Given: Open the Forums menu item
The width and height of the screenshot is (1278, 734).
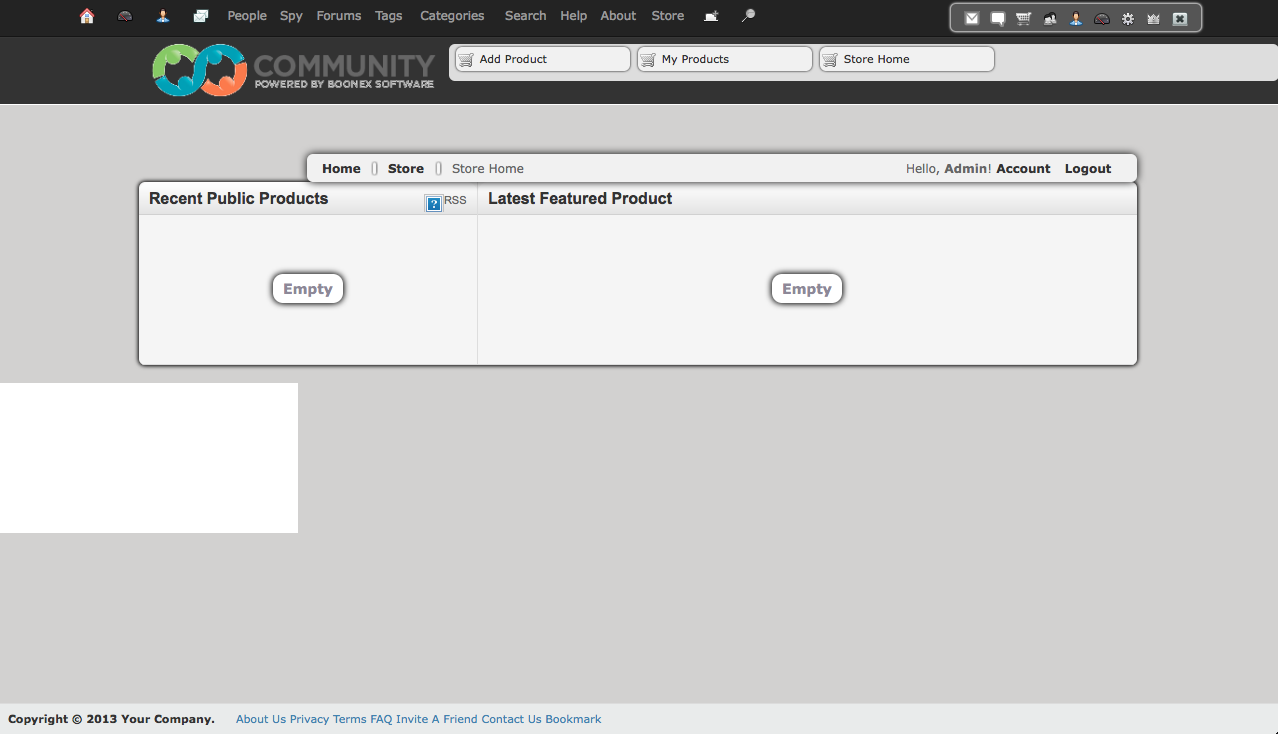Looking at the screenshot, I should pos(339,16).
